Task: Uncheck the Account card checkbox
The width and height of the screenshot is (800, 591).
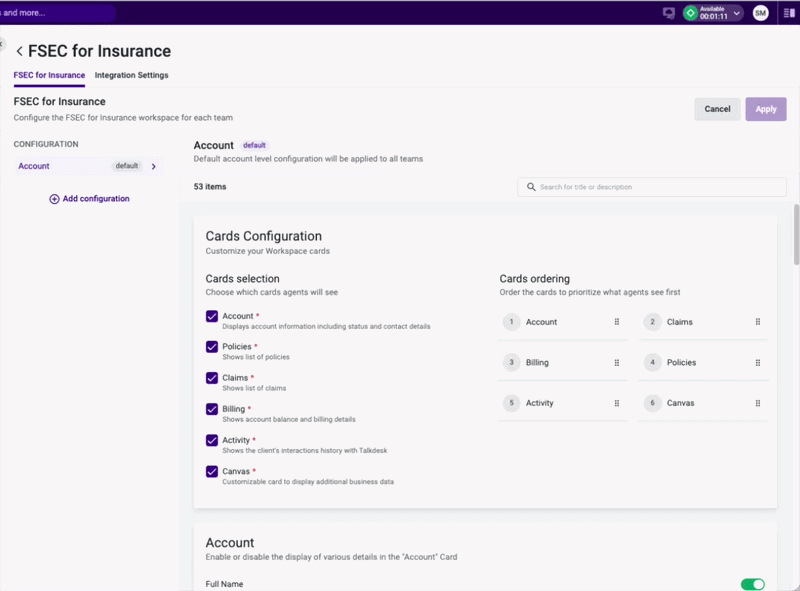Action: (x=212, y=316)
